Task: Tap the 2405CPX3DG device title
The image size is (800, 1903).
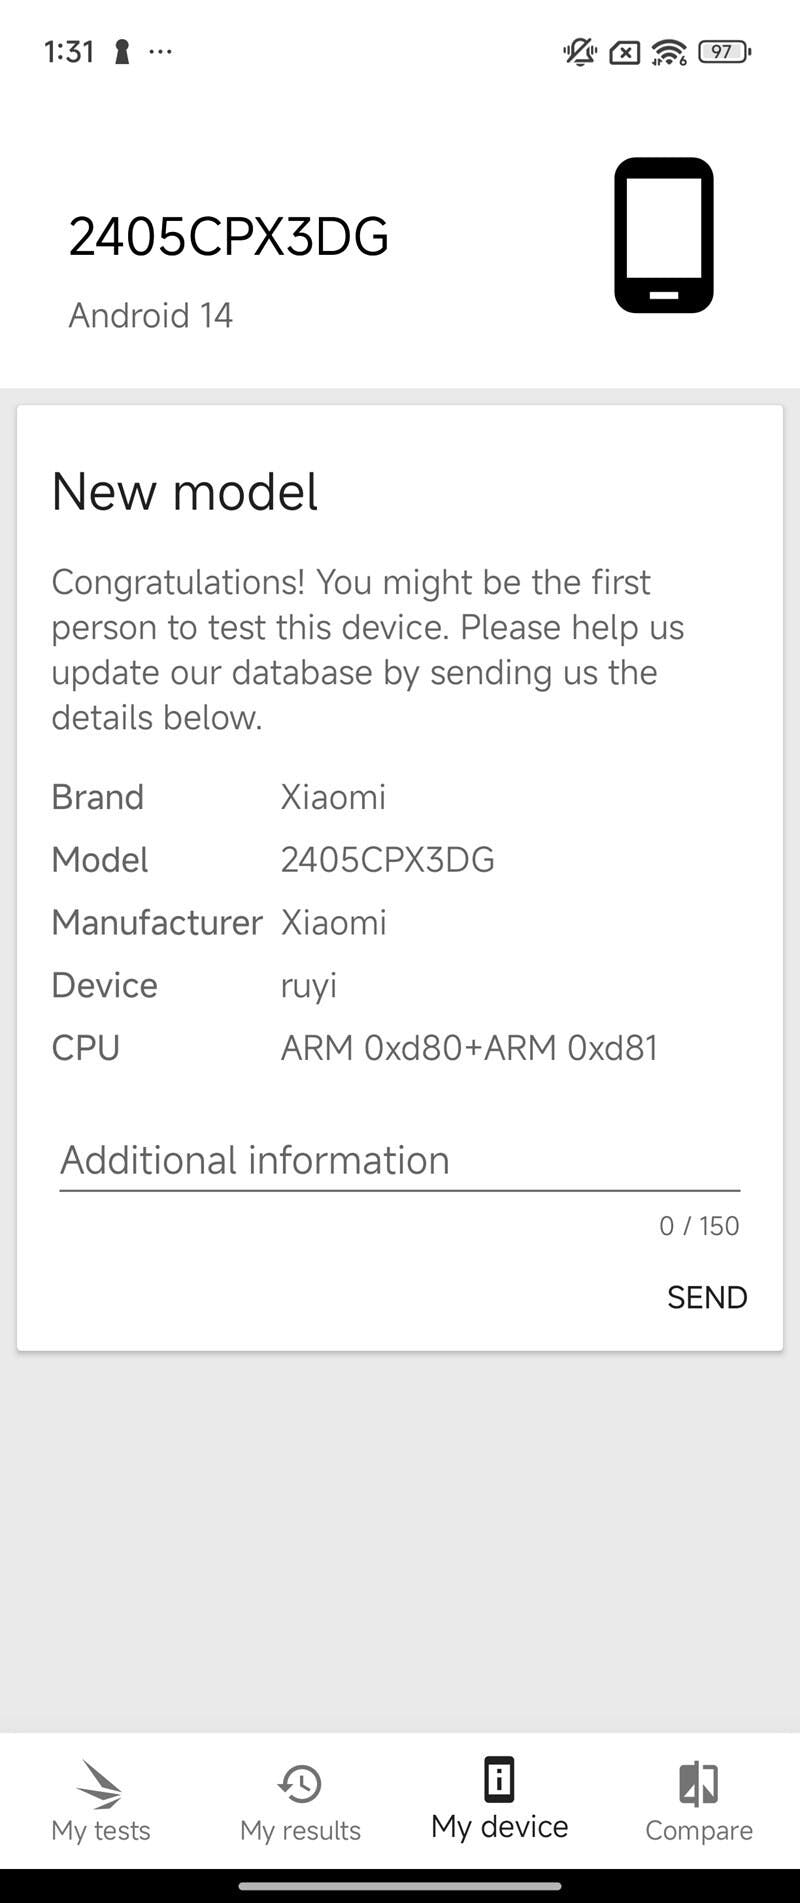Action: point(228,237)
